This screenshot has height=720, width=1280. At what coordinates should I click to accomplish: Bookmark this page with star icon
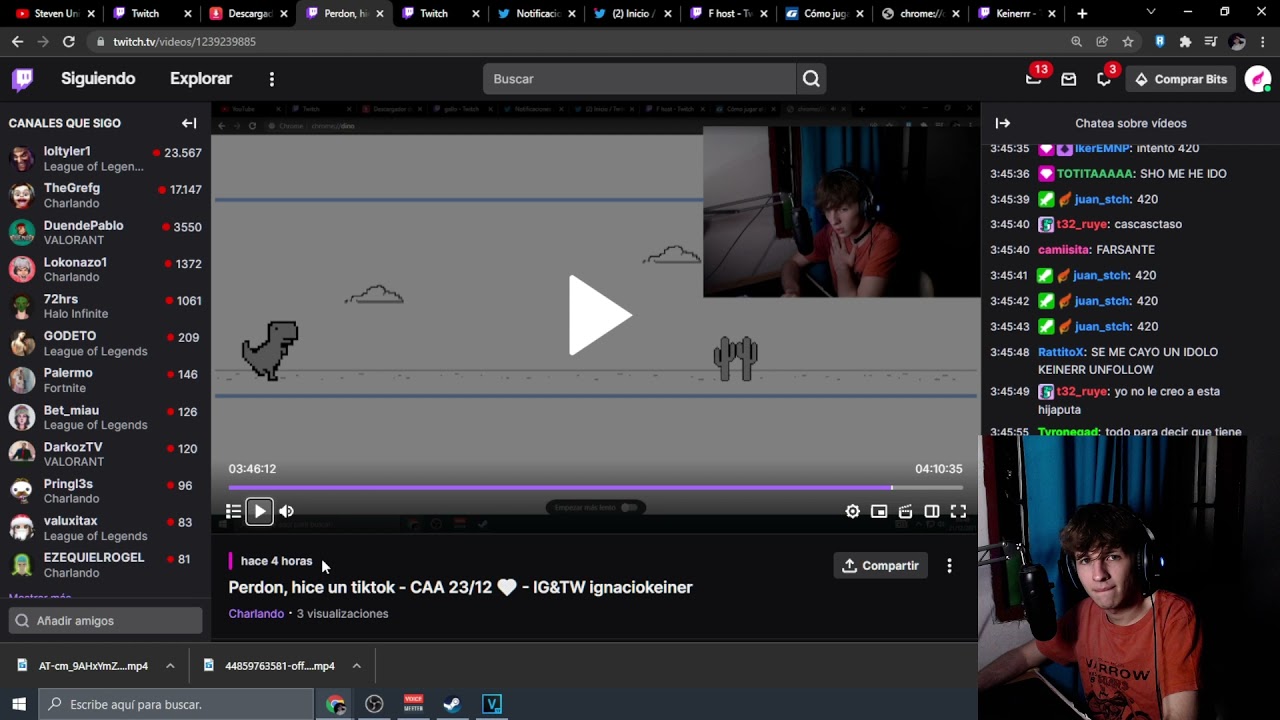point(1128,42)
